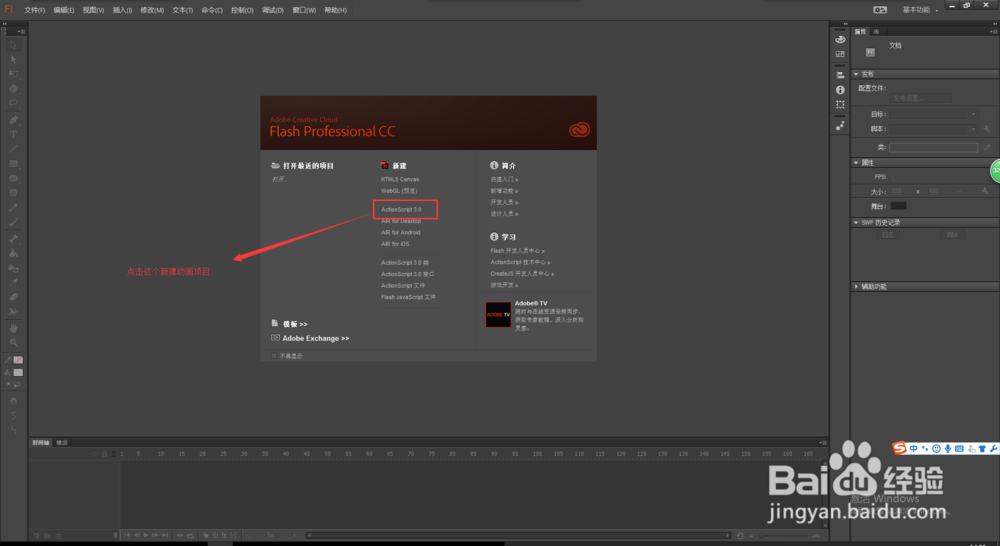Click the timeline lock-all-layers icon
This screenshot has height=546, width=1000.
pyautogui.click(x=105, y=454)
